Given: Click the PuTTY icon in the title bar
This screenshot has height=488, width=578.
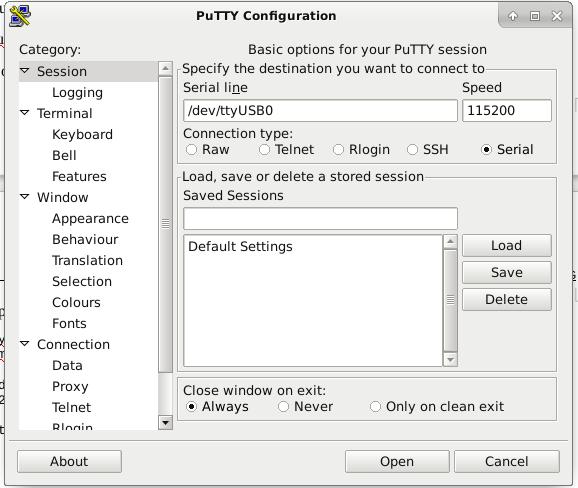Looking at the screenshot, I should point(20,16).
